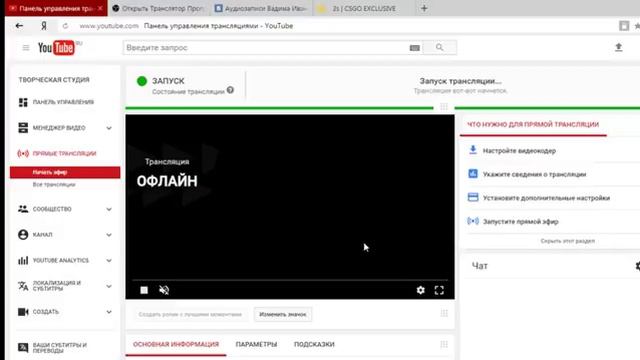Open the on-screen keyboard in search box
The image size is (640, 360).
click(414, 48)
